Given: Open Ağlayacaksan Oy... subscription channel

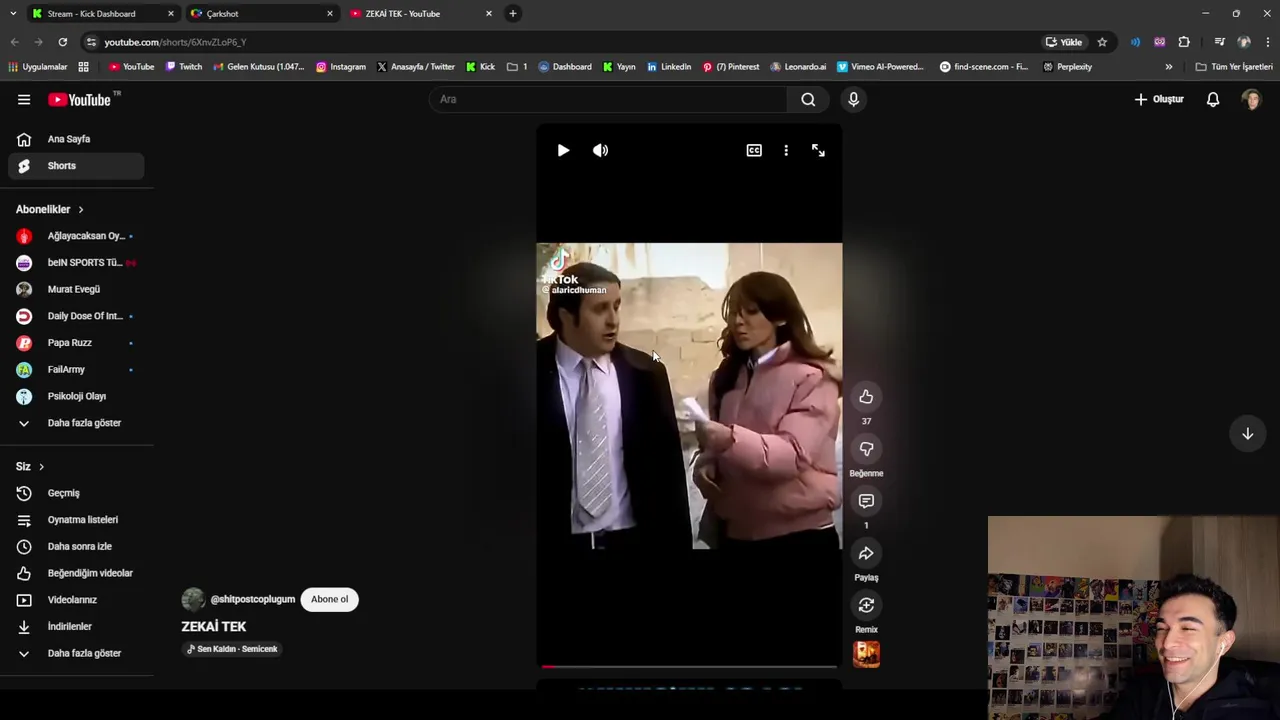Looking at the screenshot, I should tap(76, 236).
